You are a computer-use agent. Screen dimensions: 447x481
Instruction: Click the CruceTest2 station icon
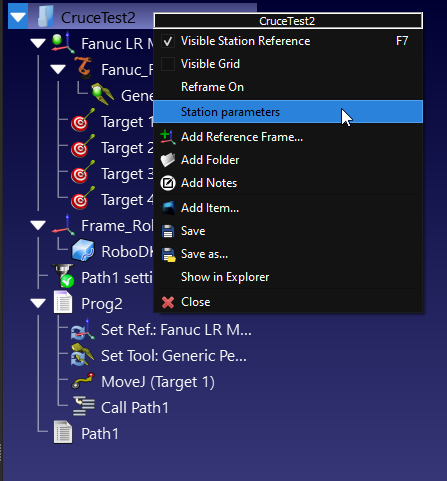pos(45,17)
